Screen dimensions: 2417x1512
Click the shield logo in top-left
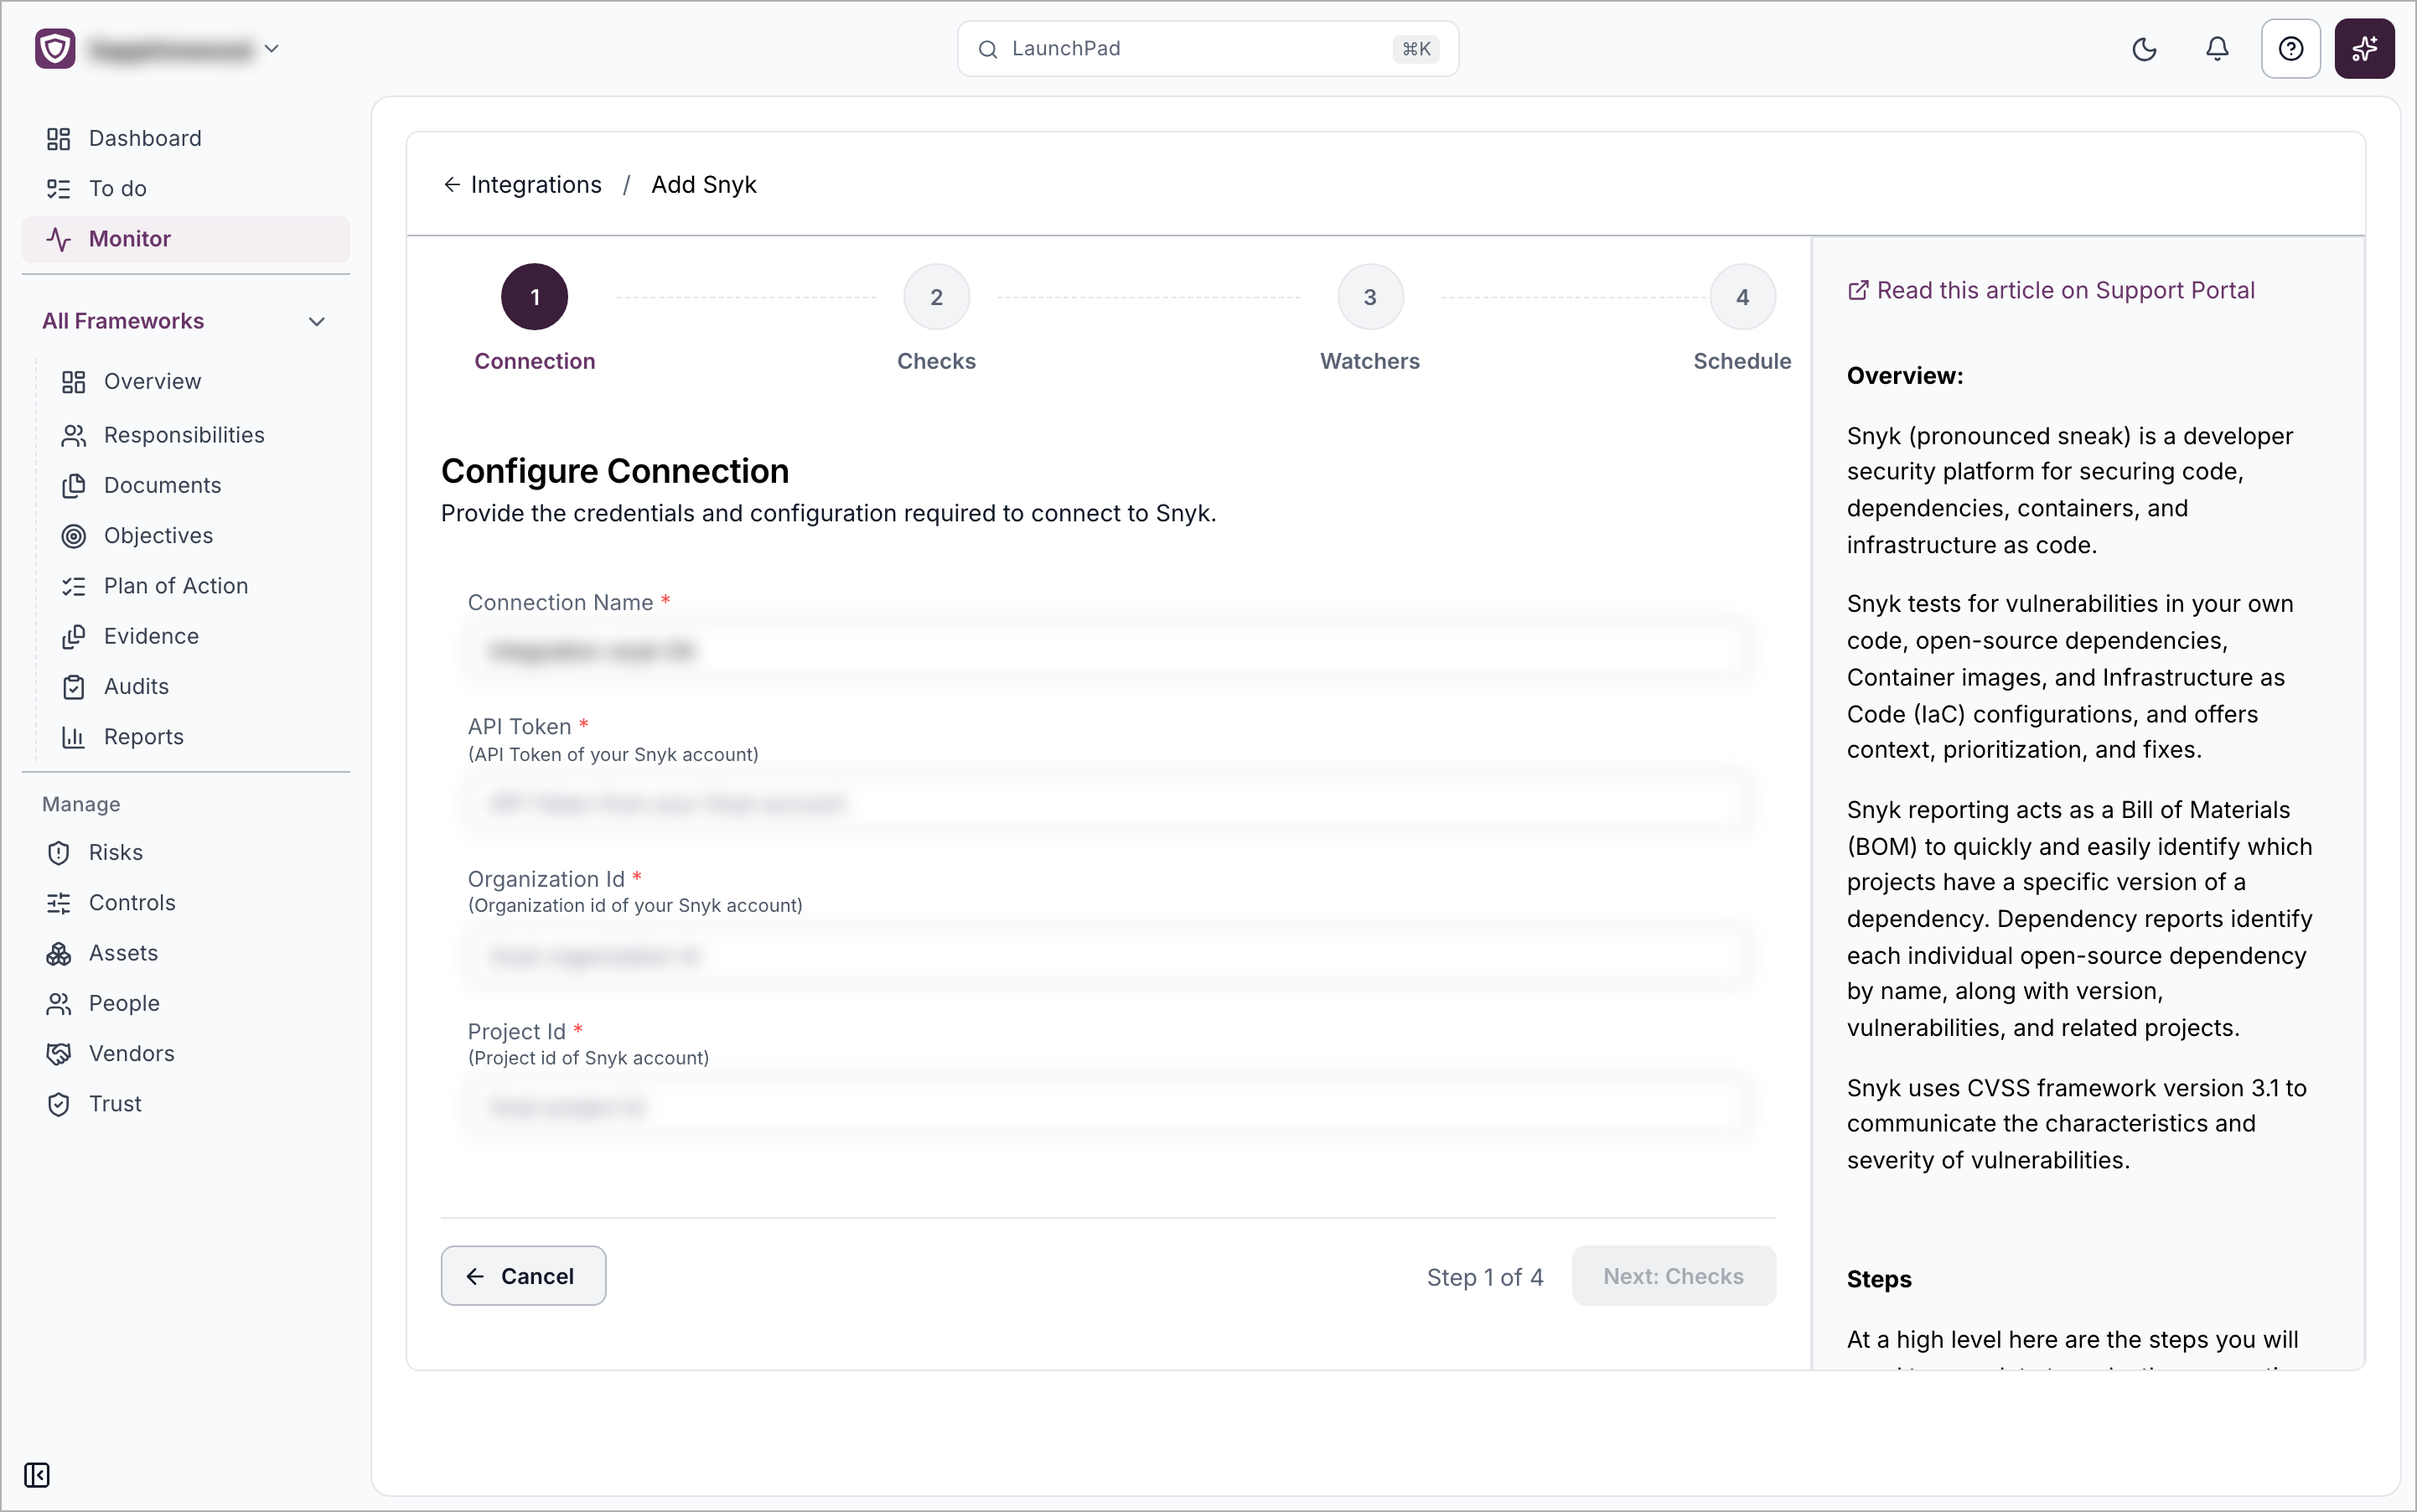coord(55,48)
